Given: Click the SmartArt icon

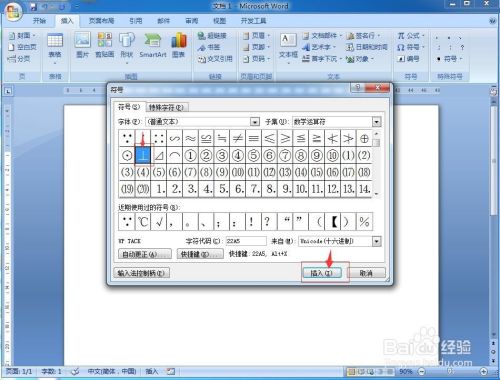Looking at the screenshot, I should 153,45.
